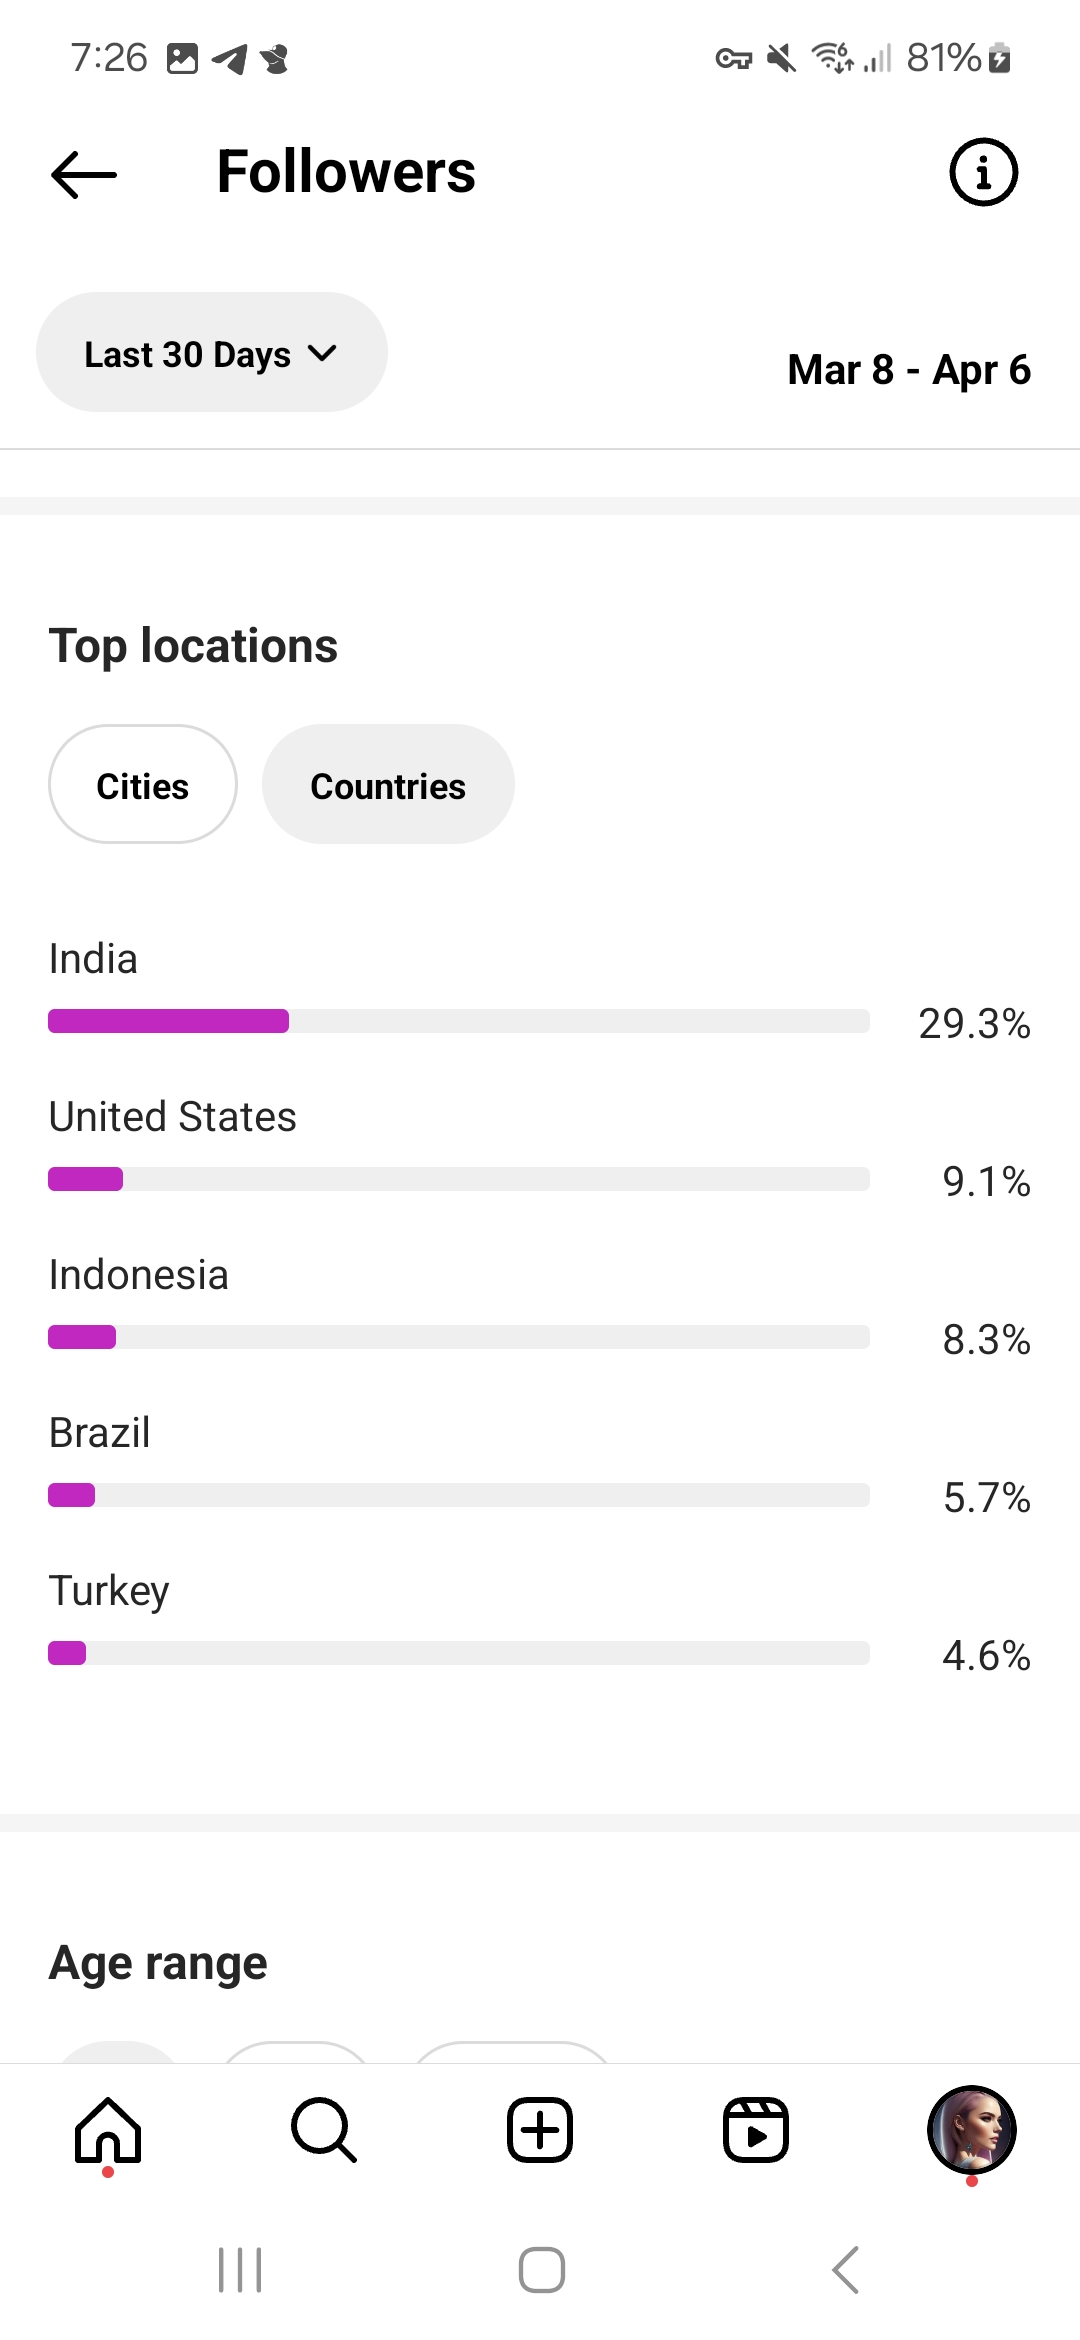Open the info icon in header
Viewport: 1080px width, 2340px height.
(x=983, y=172)
